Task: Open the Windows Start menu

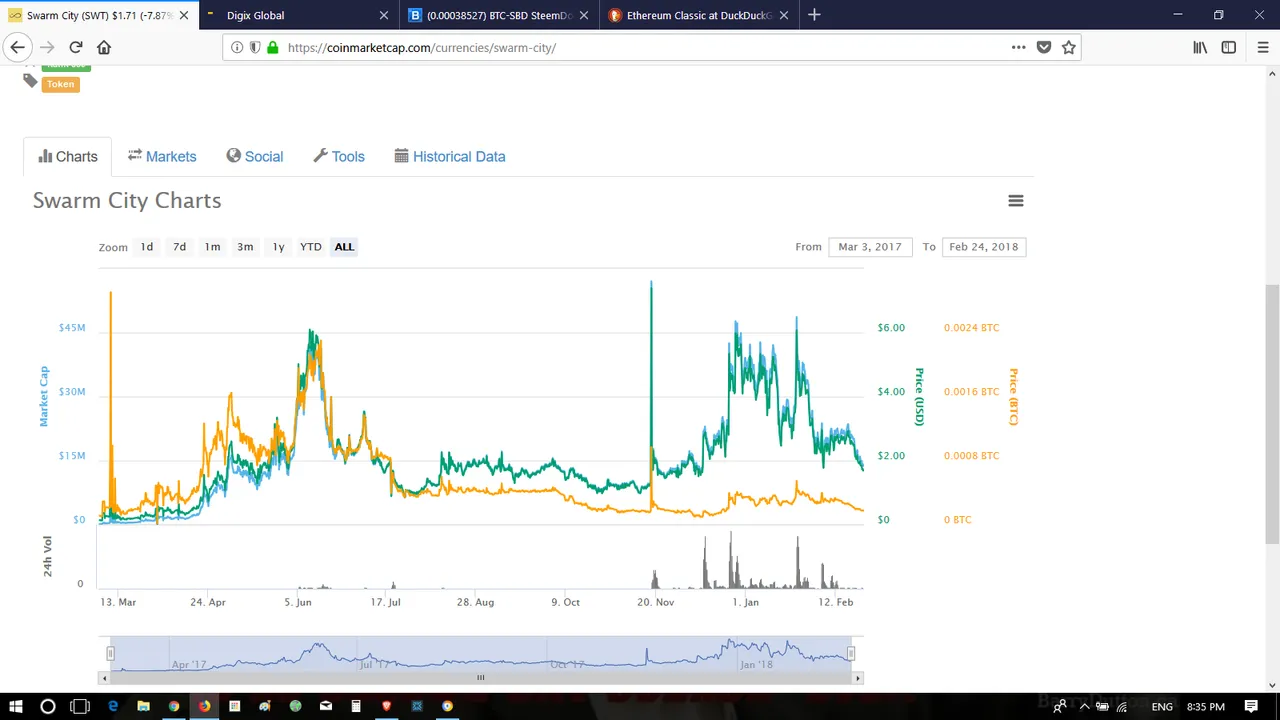Action: [x=17, y=706]
